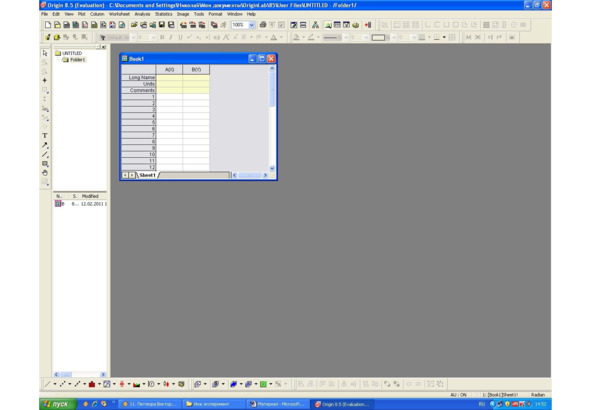
Task: Select the Rectangle drawing tool
Action: point(45,164)
